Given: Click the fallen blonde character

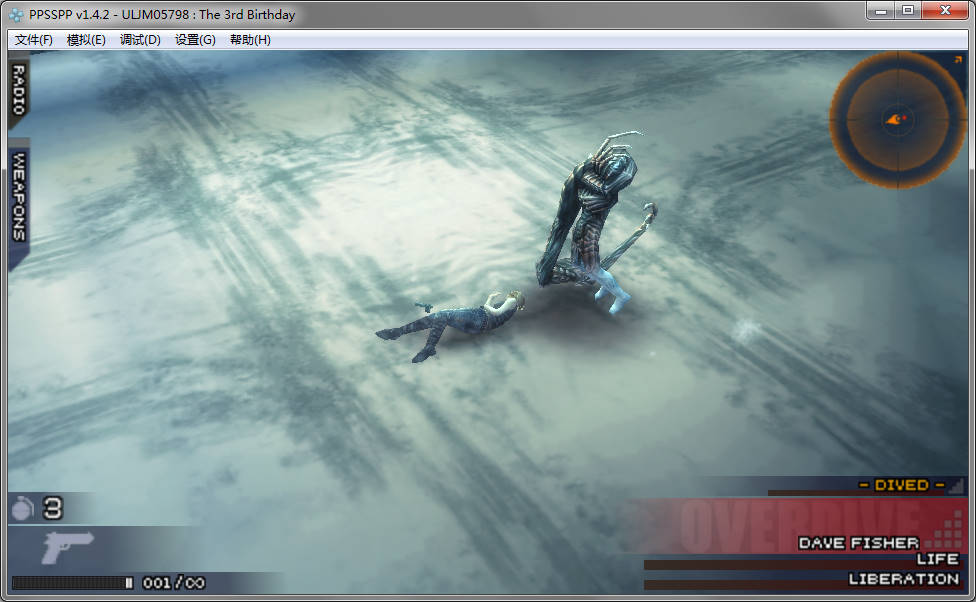Looking at the screenshot, I should [x=449, y=324].
